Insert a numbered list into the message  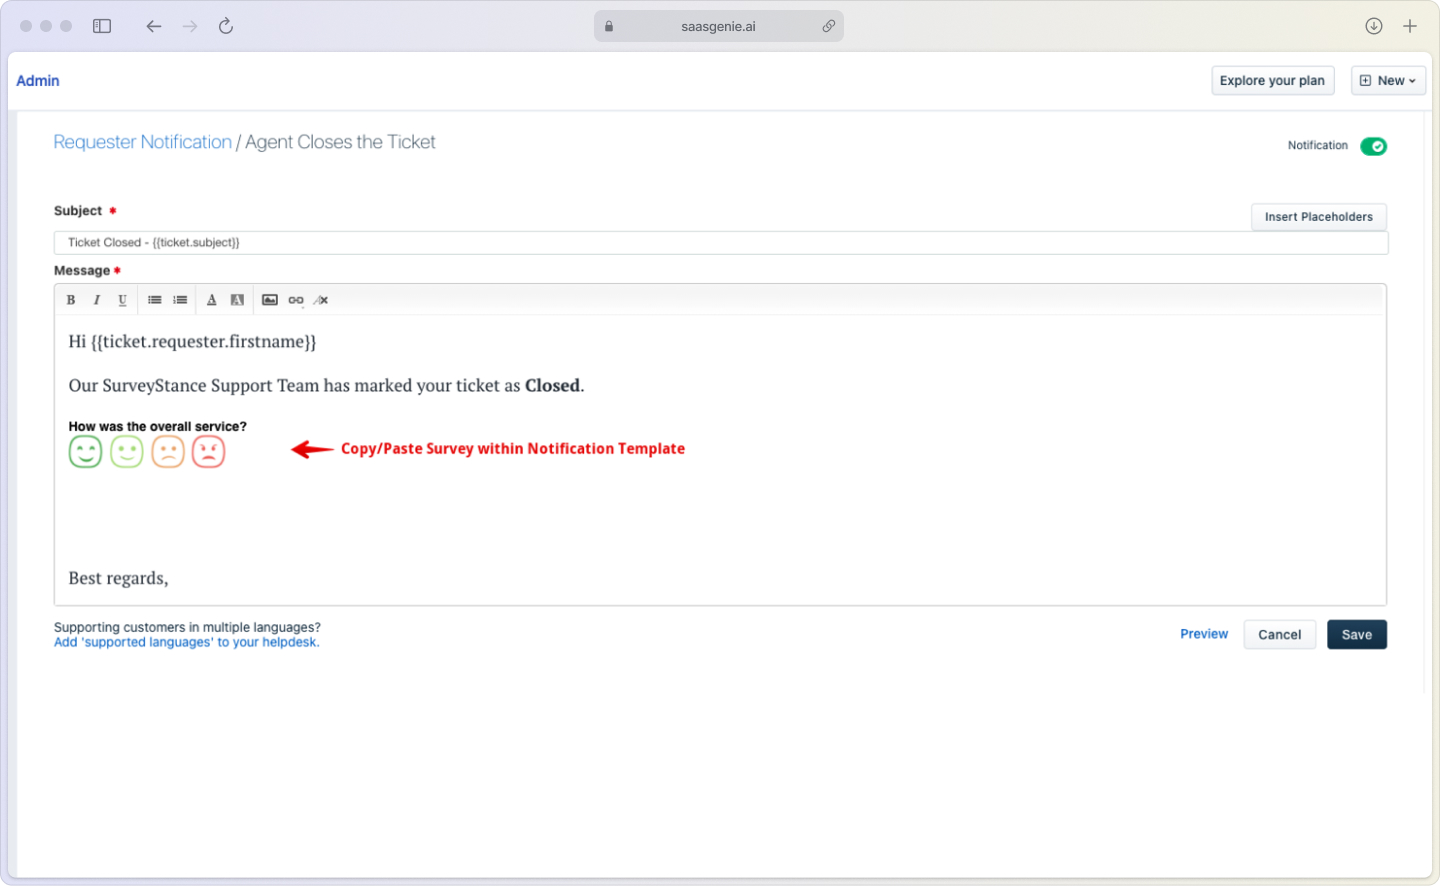pos(180,299)
